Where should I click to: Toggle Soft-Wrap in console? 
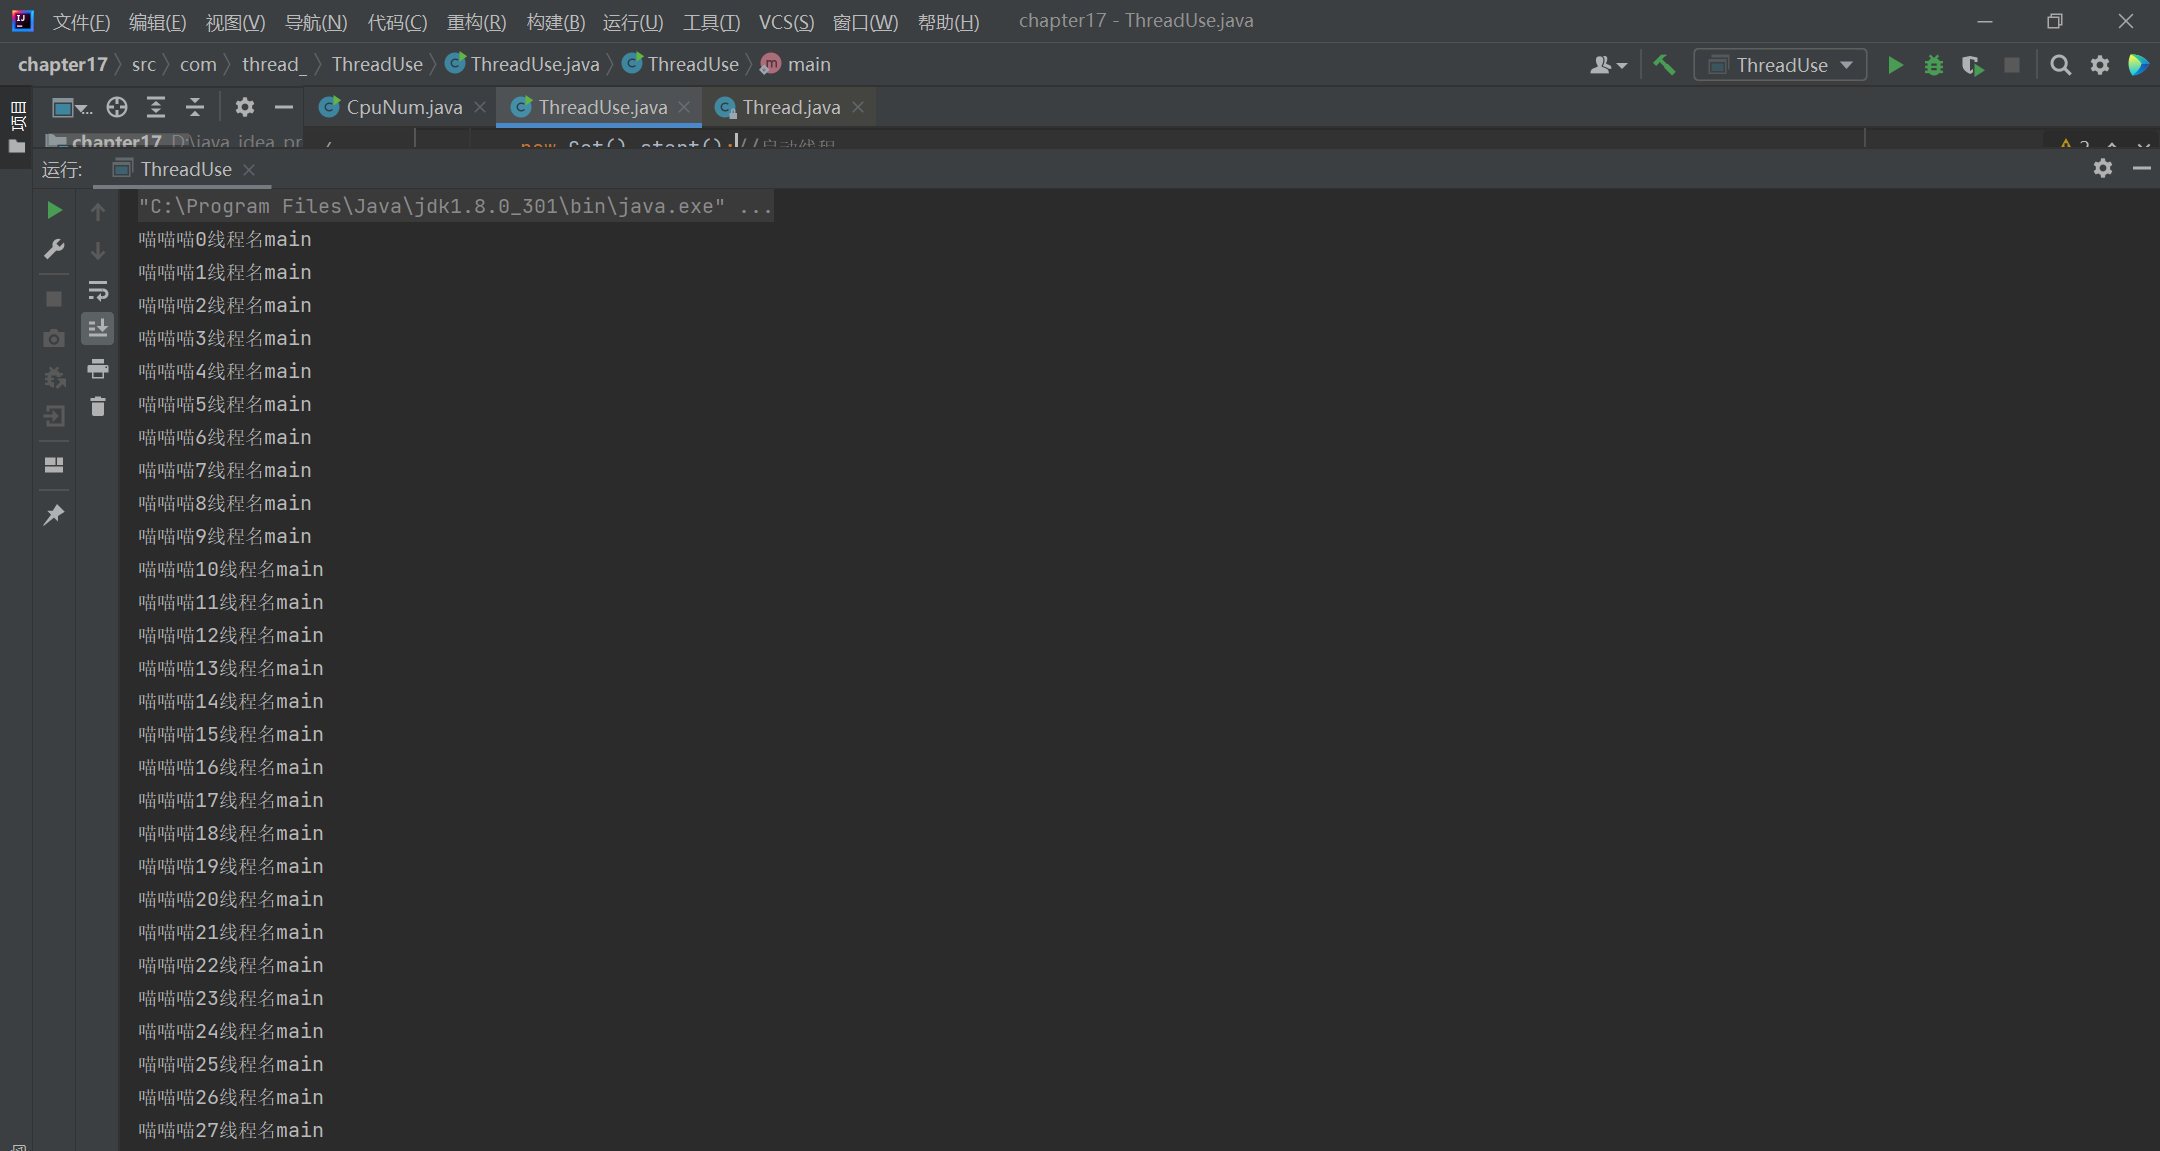98,291
